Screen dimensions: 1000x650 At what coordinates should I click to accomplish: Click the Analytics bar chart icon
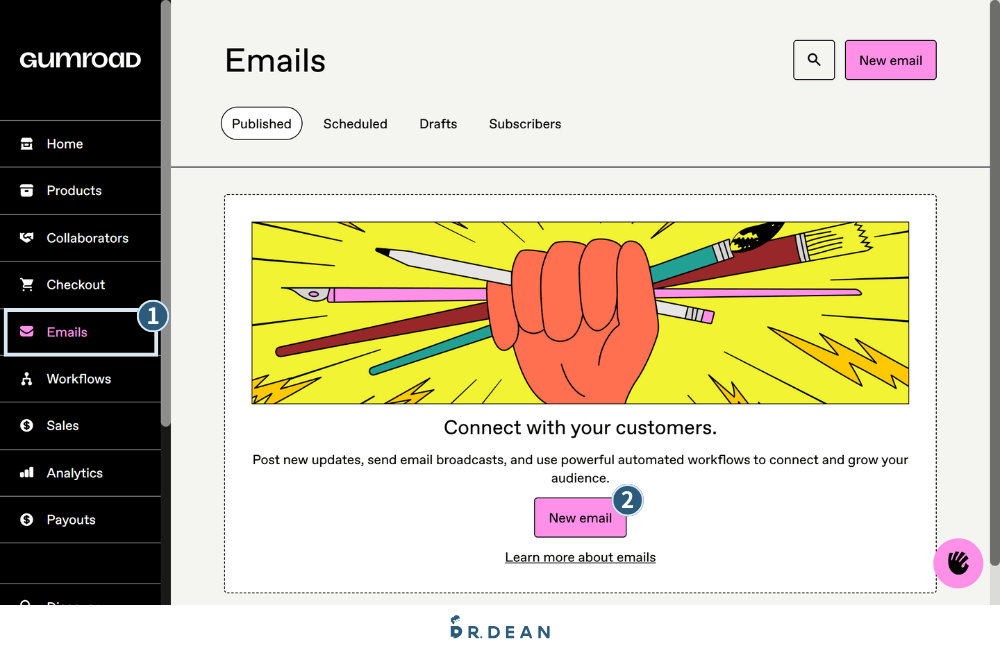[x=27, y=473]
